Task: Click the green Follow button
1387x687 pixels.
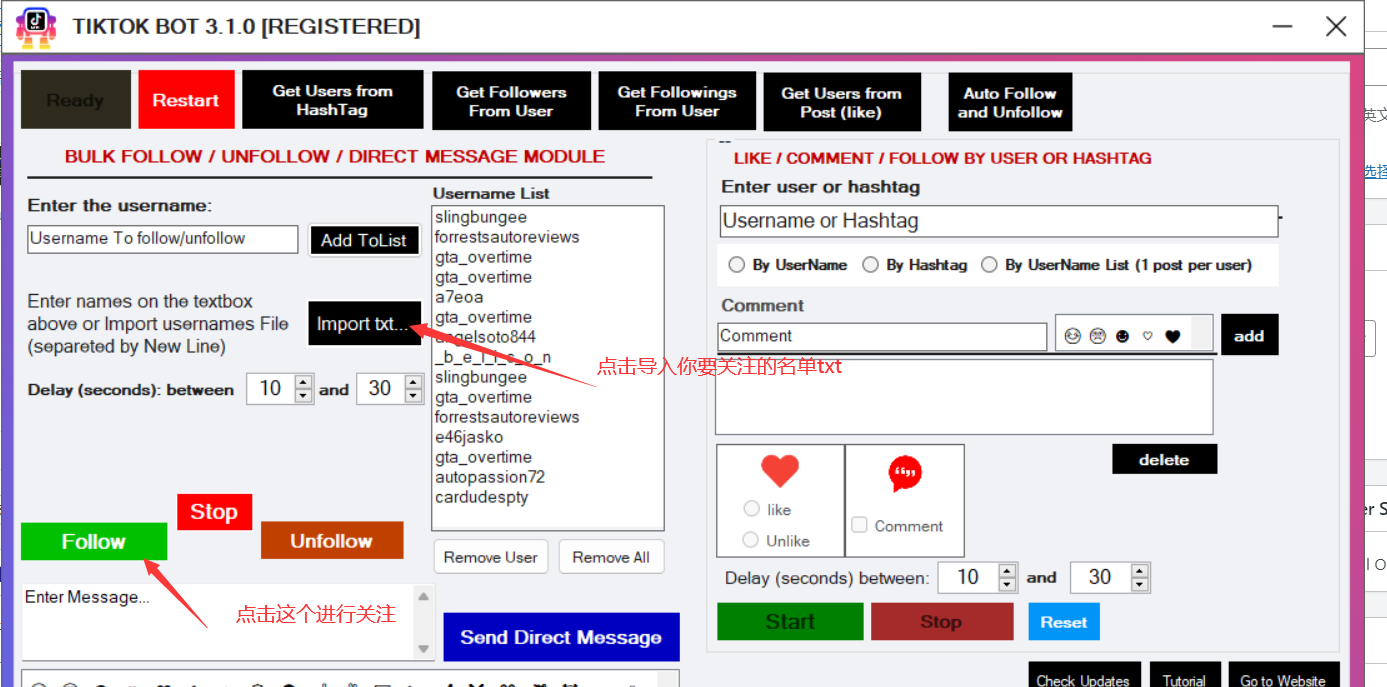Action: click(94, 541)
